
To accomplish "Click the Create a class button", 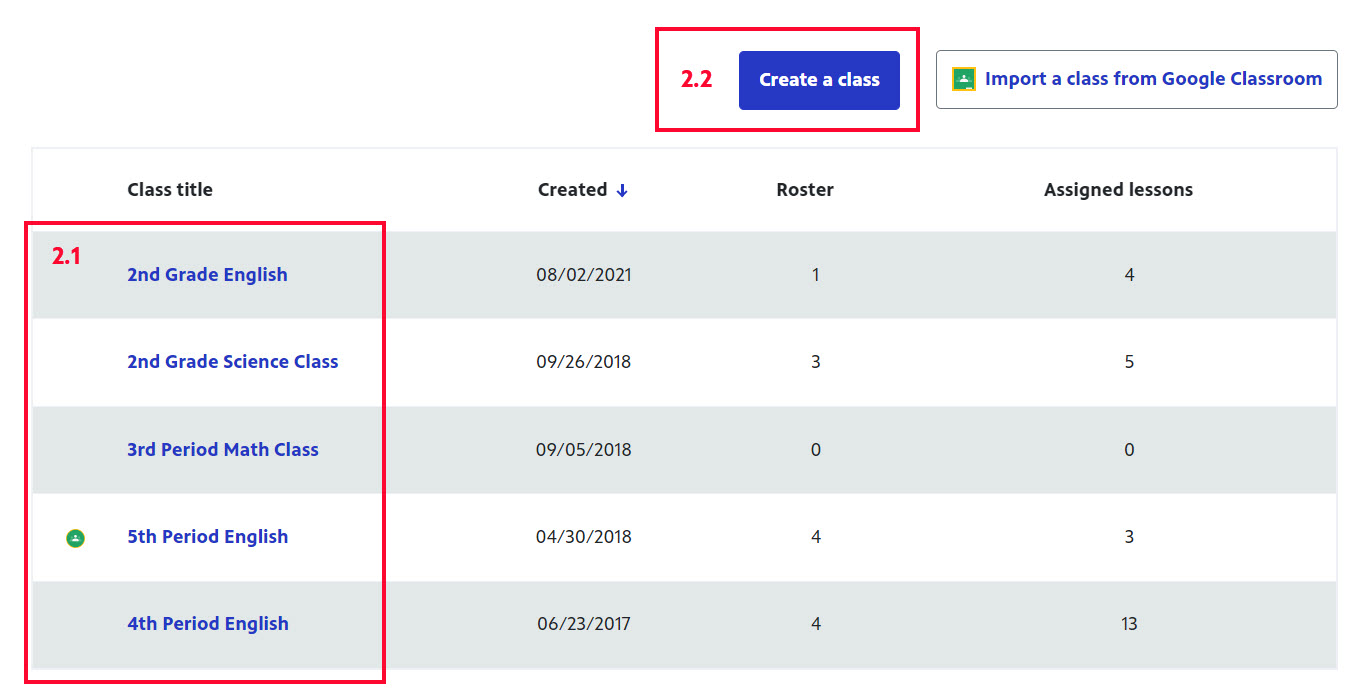I will (819, 80).
